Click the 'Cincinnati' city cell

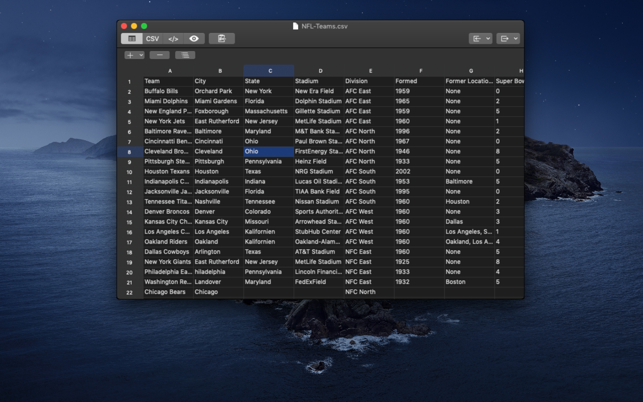[219, 142]
